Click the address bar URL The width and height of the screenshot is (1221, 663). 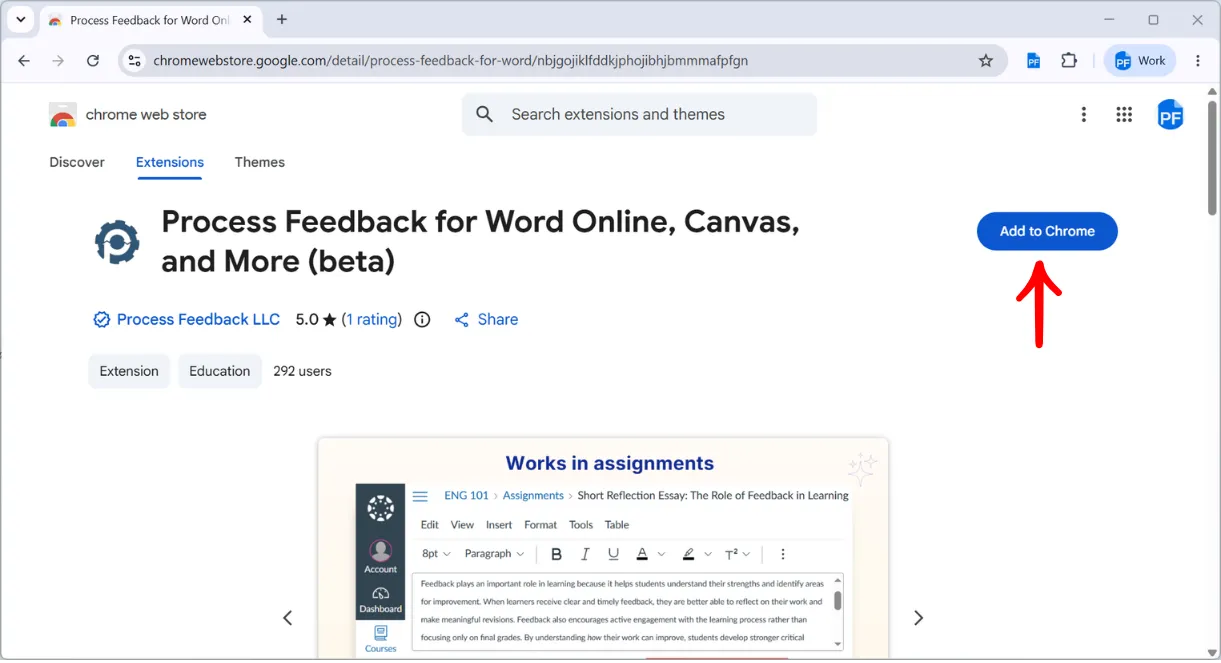pos(450,61)
